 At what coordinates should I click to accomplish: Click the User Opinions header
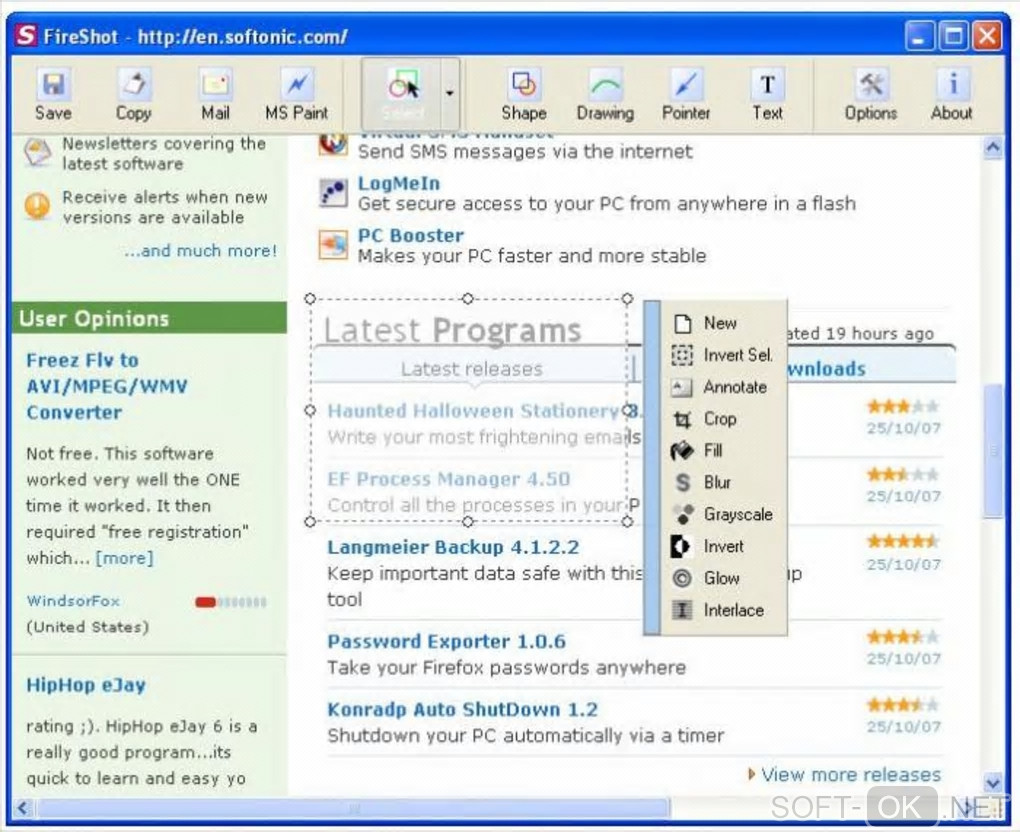[x=149, y=318]
